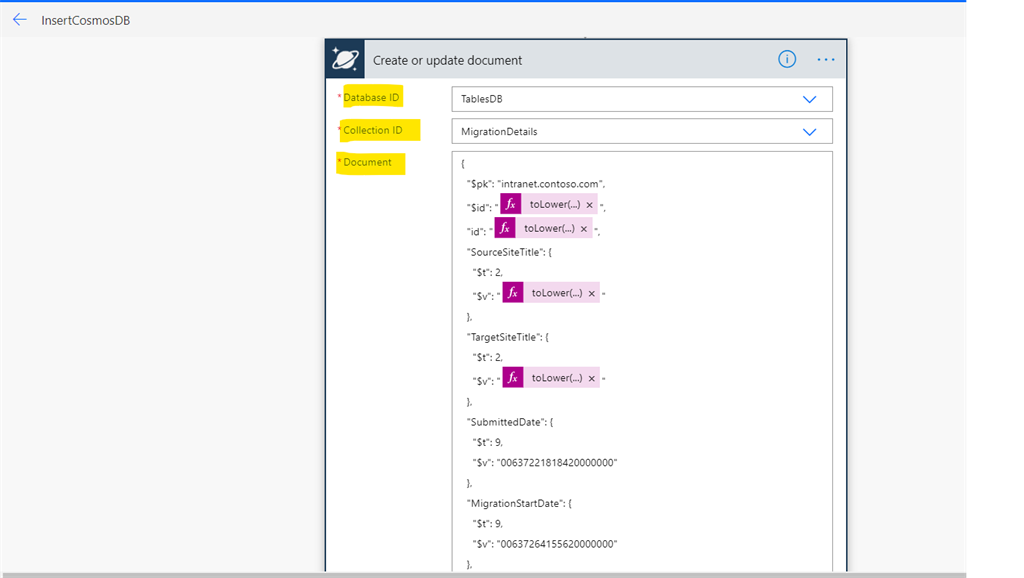1024x578 pixels.
Task: Click the back arrow next to InsertCosmosDB
Action: [x=20, y=20]
